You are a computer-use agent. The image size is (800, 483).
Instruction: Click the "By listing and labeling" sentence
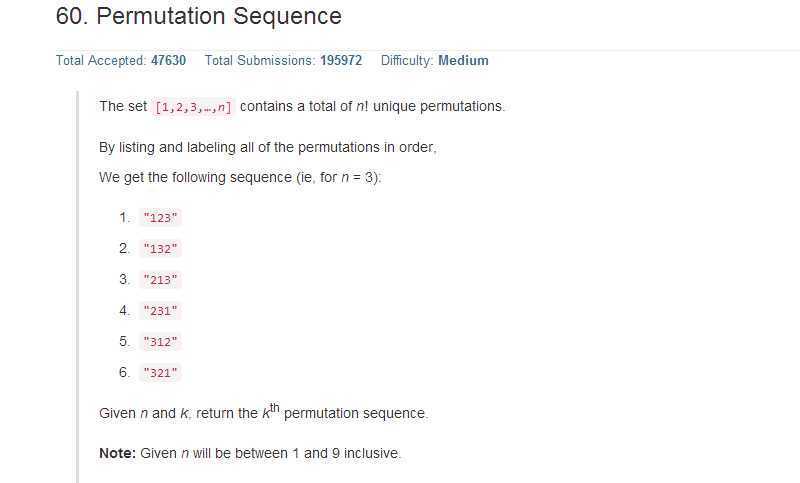tap(268, 147)
